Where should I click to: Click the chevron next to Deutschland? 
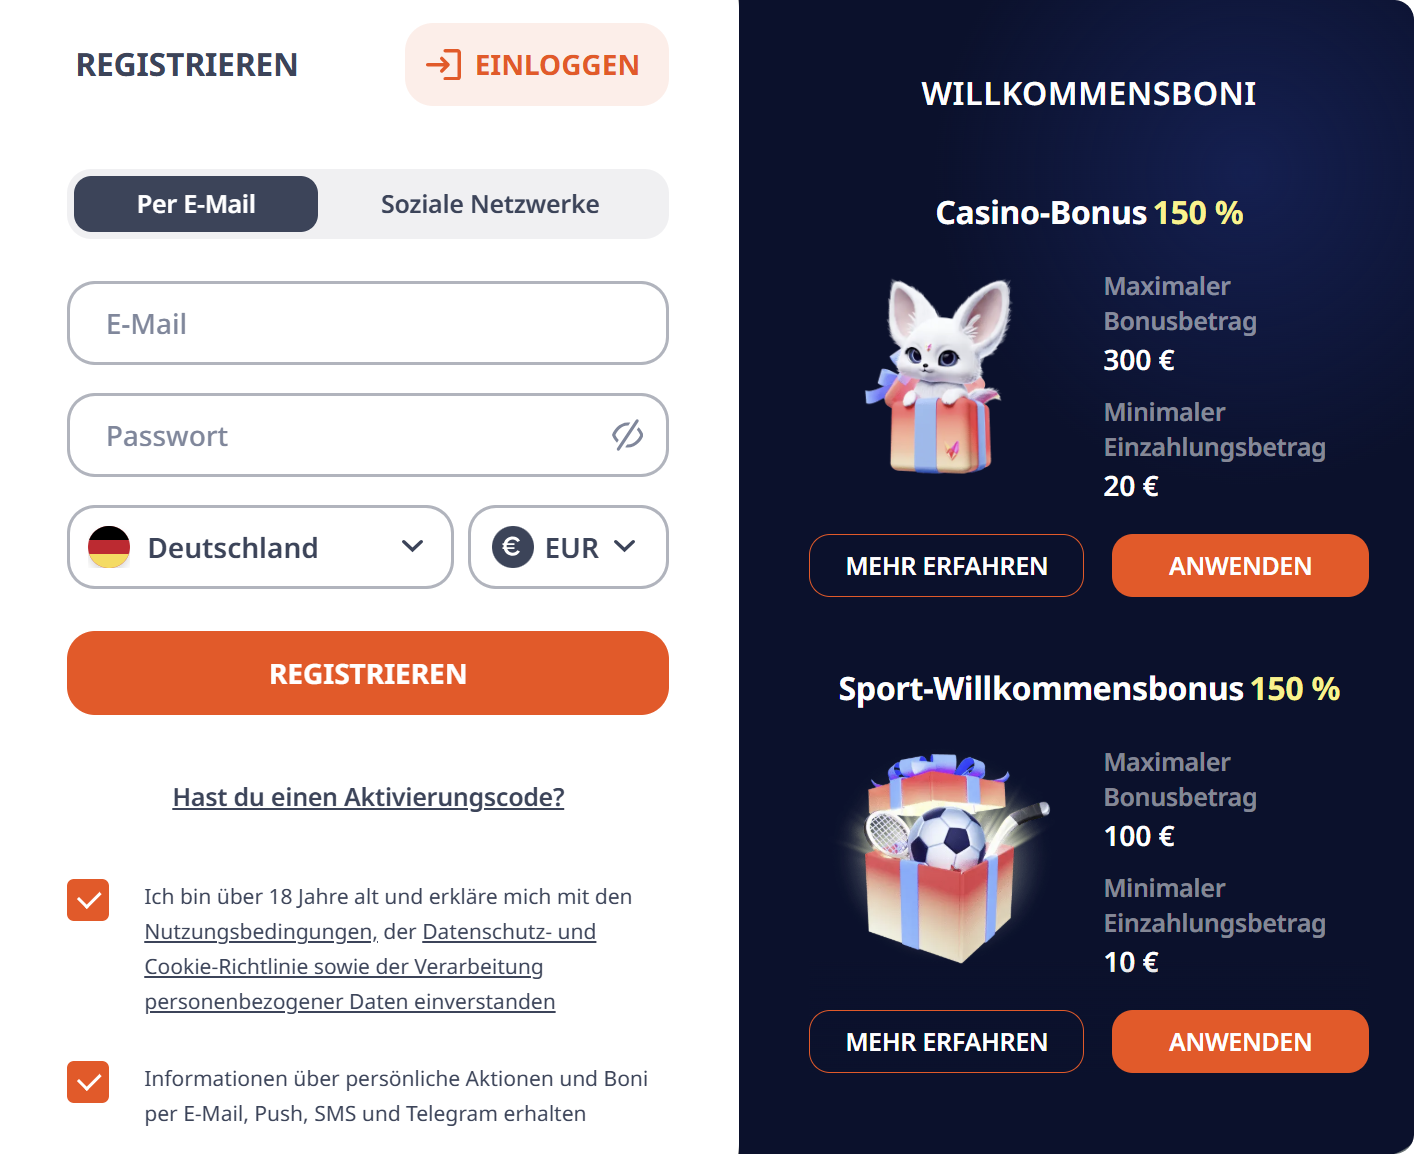tap(411, 547)
